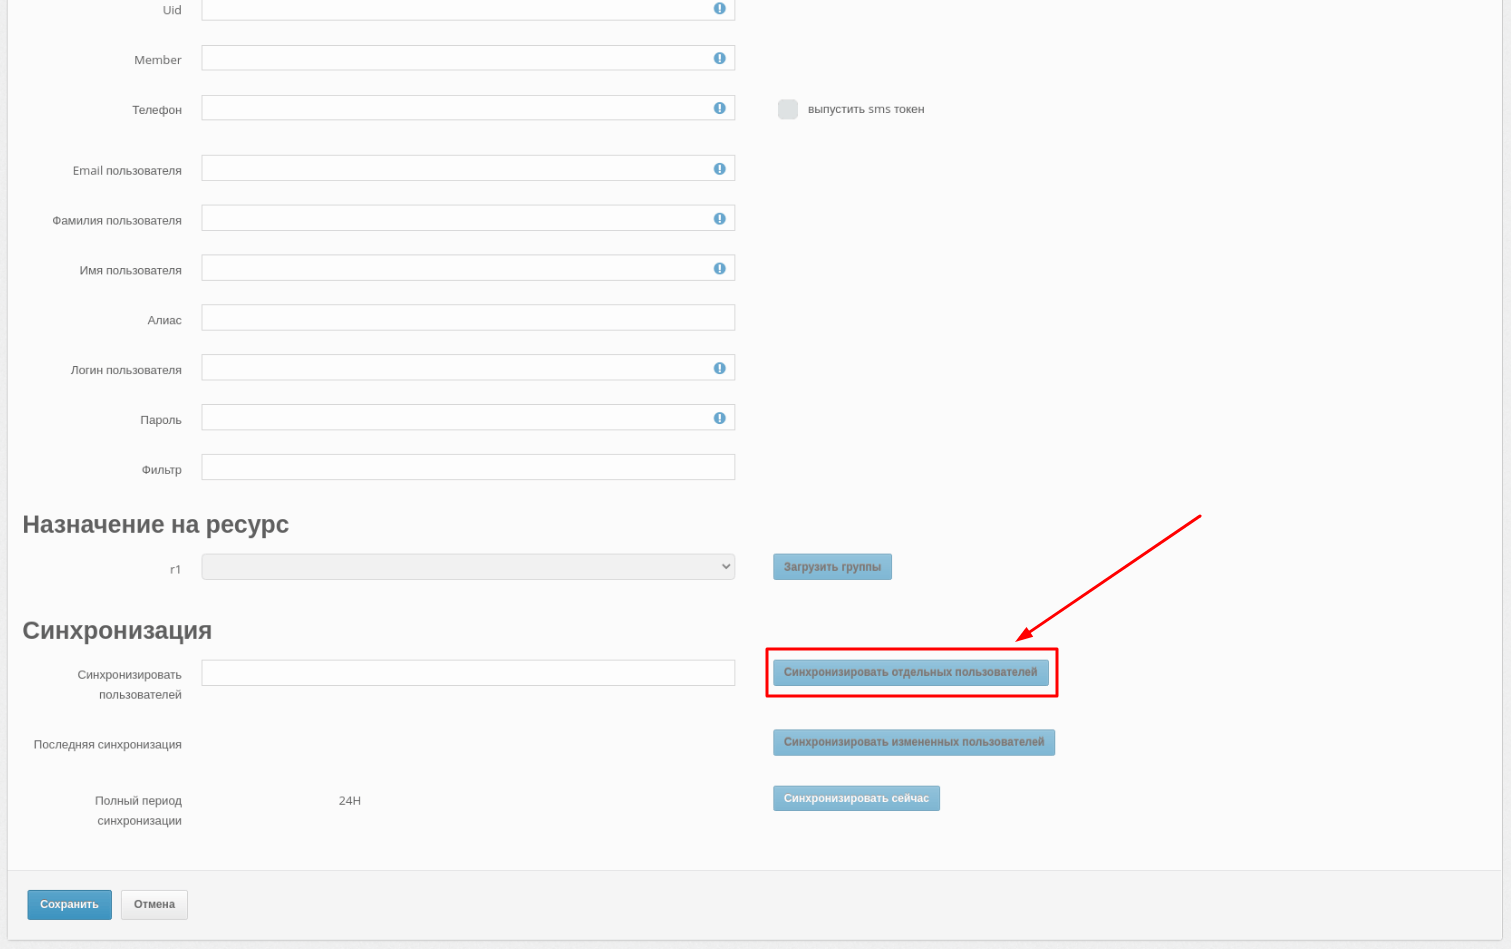Save the form with Сохранить
The width and height of the screenshot is (1511, 949).
point(69,904)
